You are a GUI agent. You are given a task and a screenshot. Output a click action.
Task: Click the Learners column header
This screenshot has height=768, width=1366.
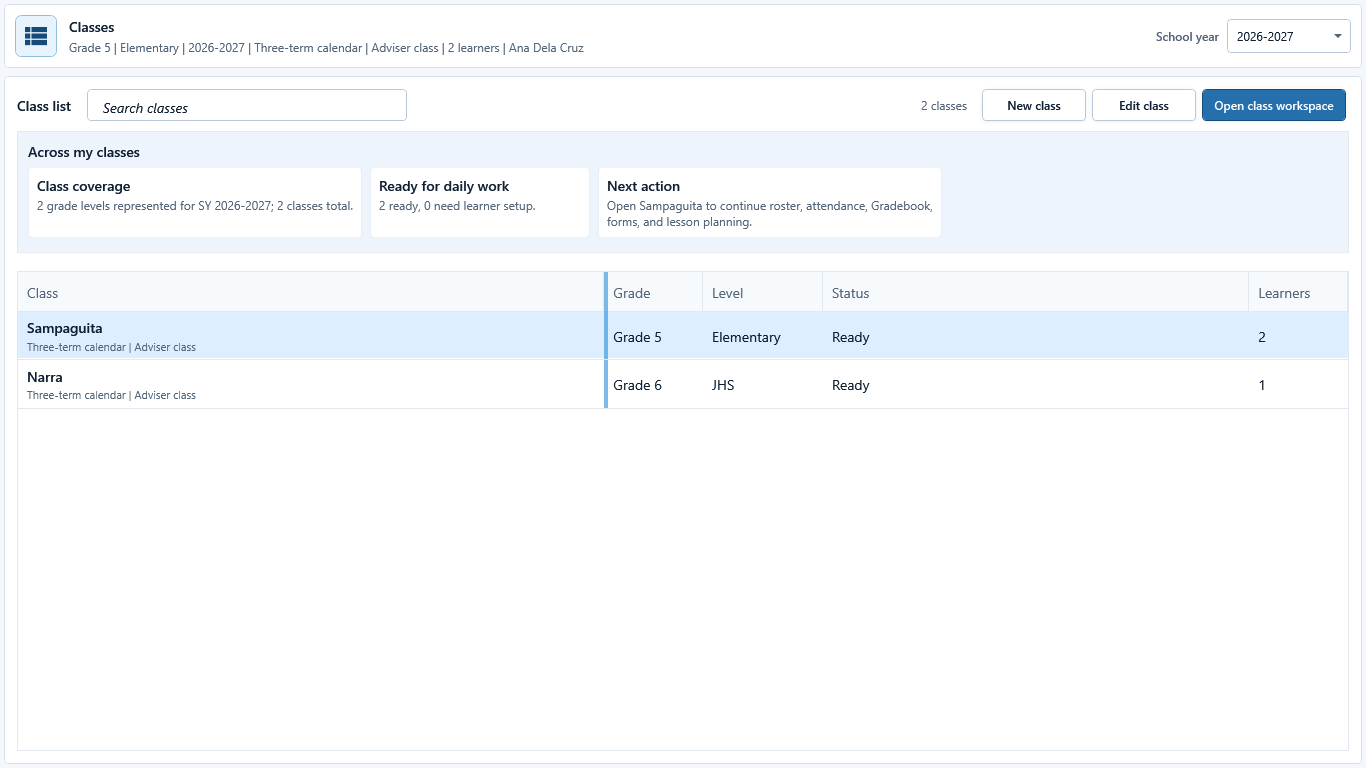[1298, 293]
